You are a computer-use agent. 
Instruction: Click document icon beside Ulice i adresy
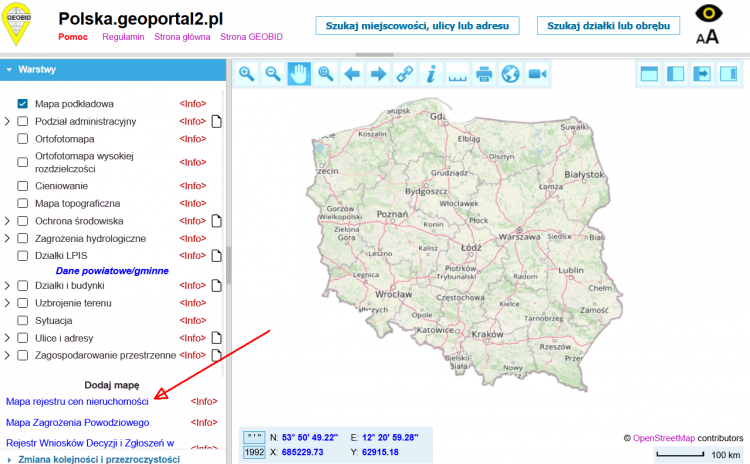click(216, 338)
